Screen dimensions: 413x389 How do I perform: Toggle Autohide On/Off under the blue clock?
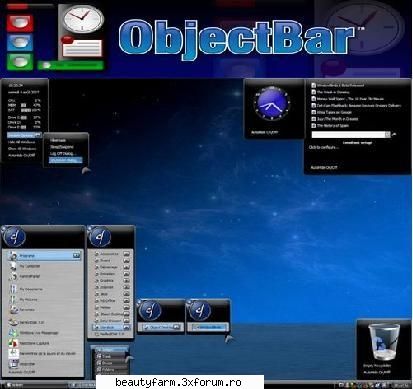pos(264,132)
